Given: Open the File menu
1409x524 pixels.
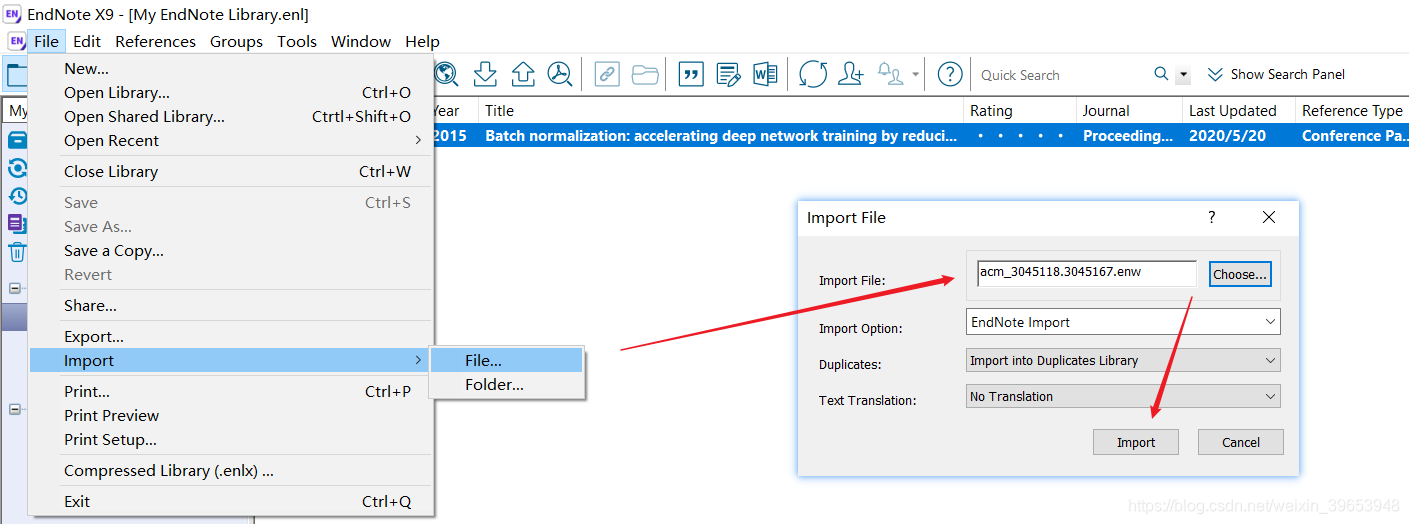Looking at the screenshot, I should [x=46, y=41].
